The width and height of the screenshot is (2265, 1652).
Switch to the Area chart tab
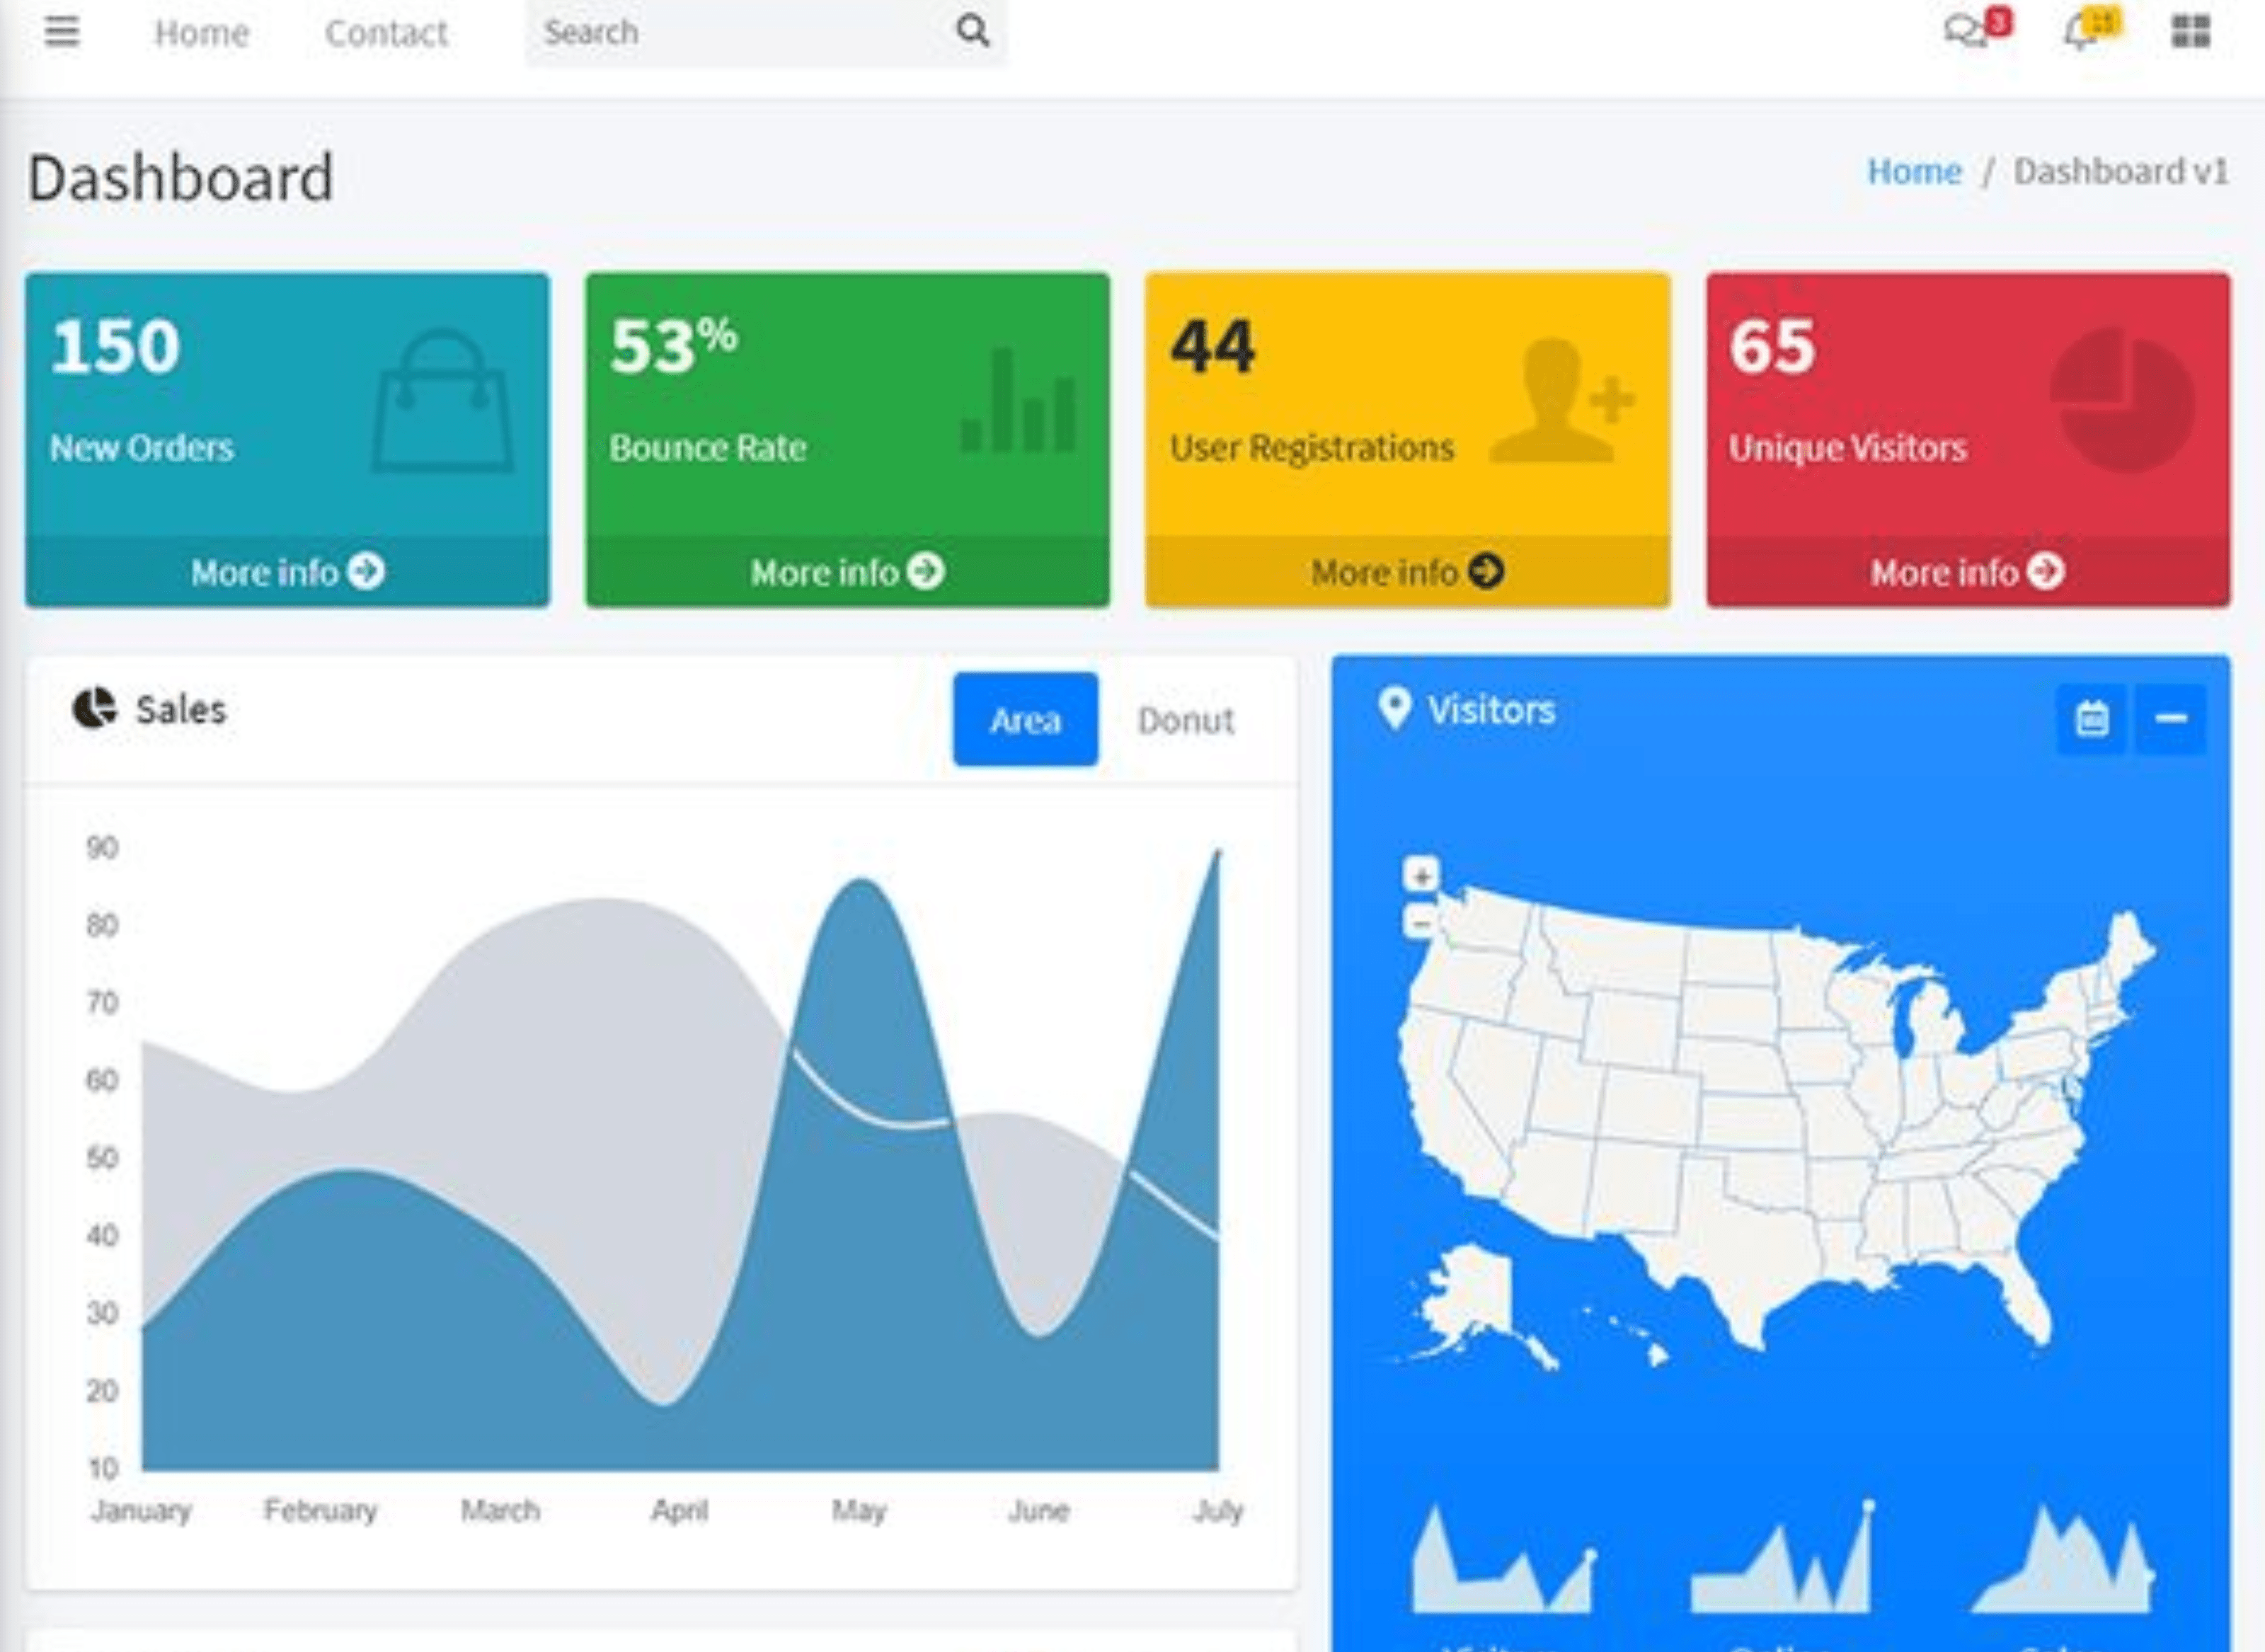pos(1025,720)
